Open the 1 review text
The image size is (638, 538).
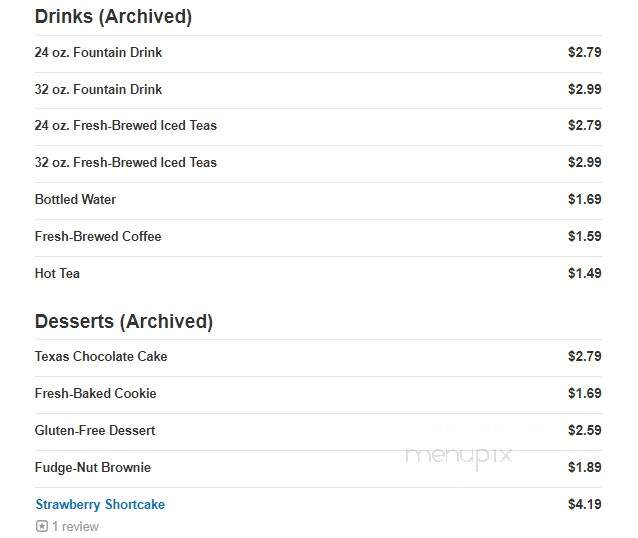75,526
